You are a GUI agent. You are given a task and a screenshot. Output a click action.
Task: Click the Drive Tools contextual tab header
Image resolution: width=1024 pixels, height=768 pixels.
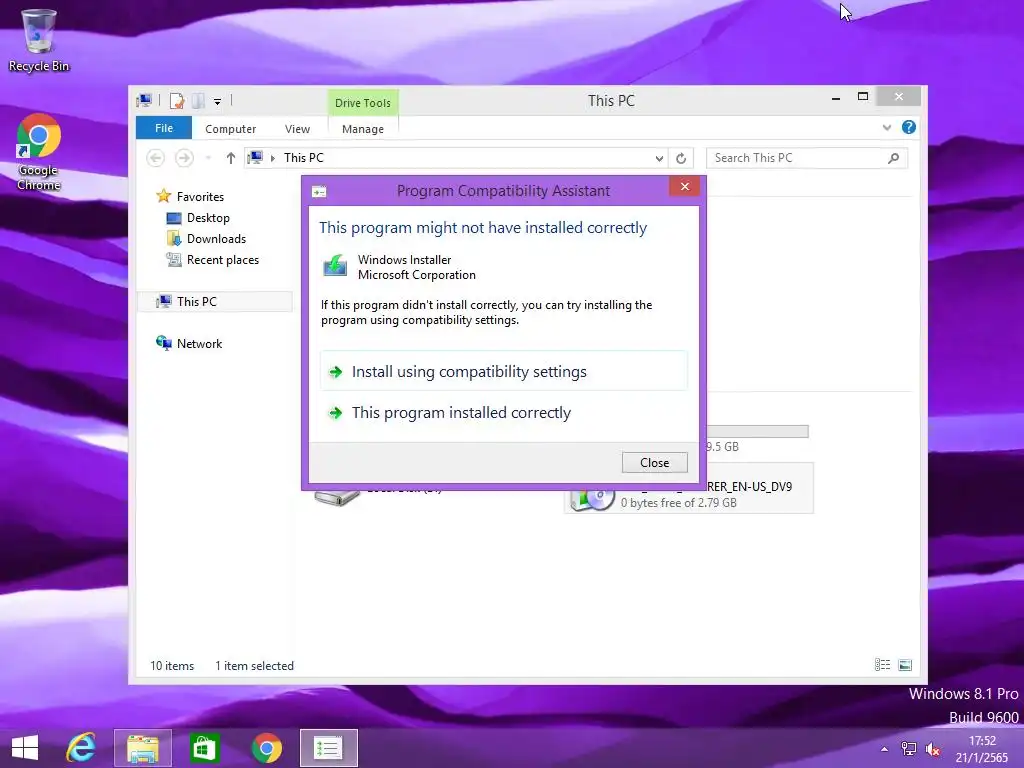362,103
